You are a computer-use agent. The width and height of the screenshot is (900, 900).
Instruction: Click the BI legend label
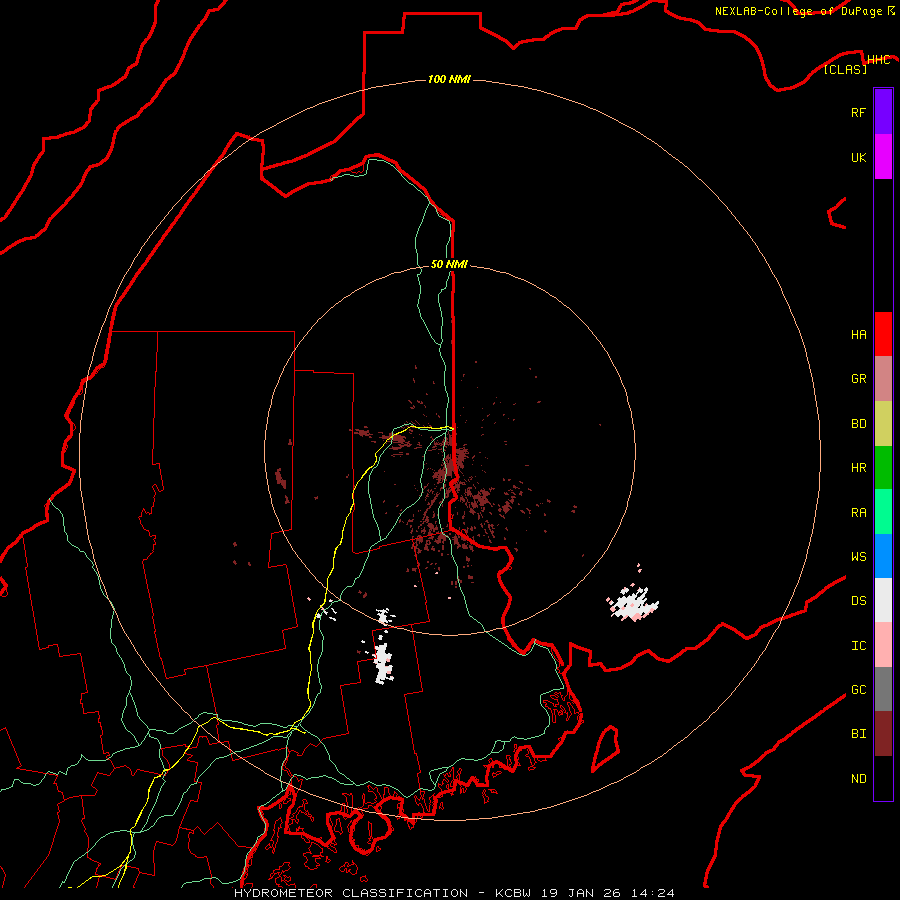pyautogui.click(x=858, y=734)
